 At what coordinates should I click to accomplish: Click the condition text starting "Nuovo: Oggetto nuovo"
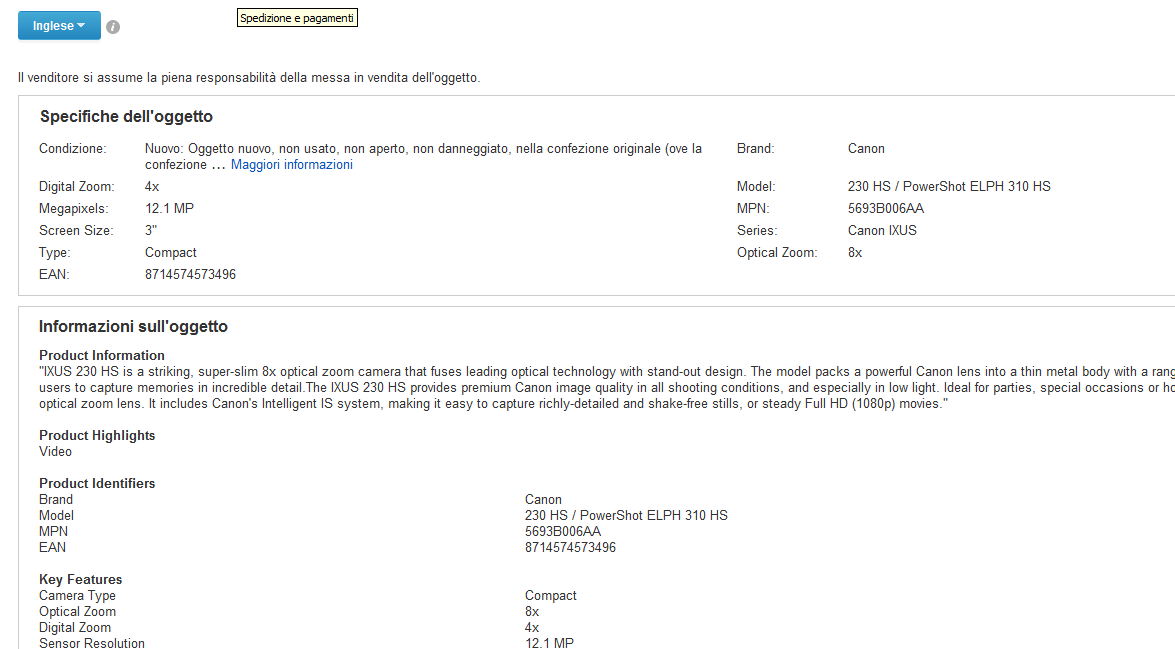423,157
